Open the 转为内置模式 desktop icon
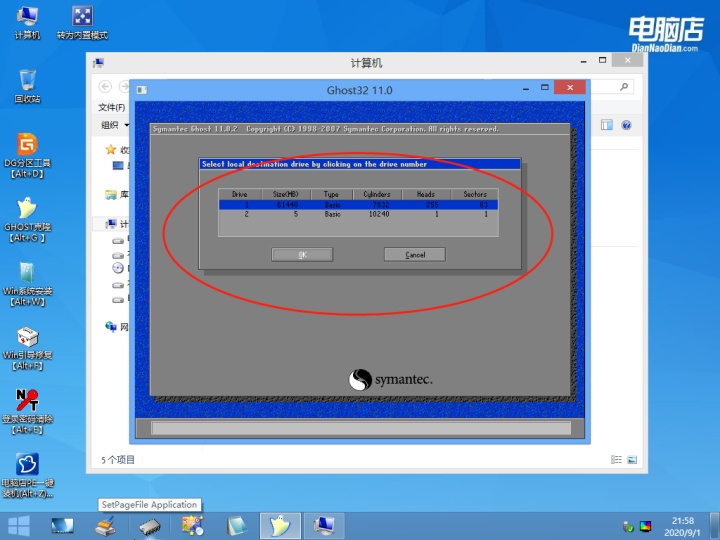The image size is (720, 540). tap(82, 23)
